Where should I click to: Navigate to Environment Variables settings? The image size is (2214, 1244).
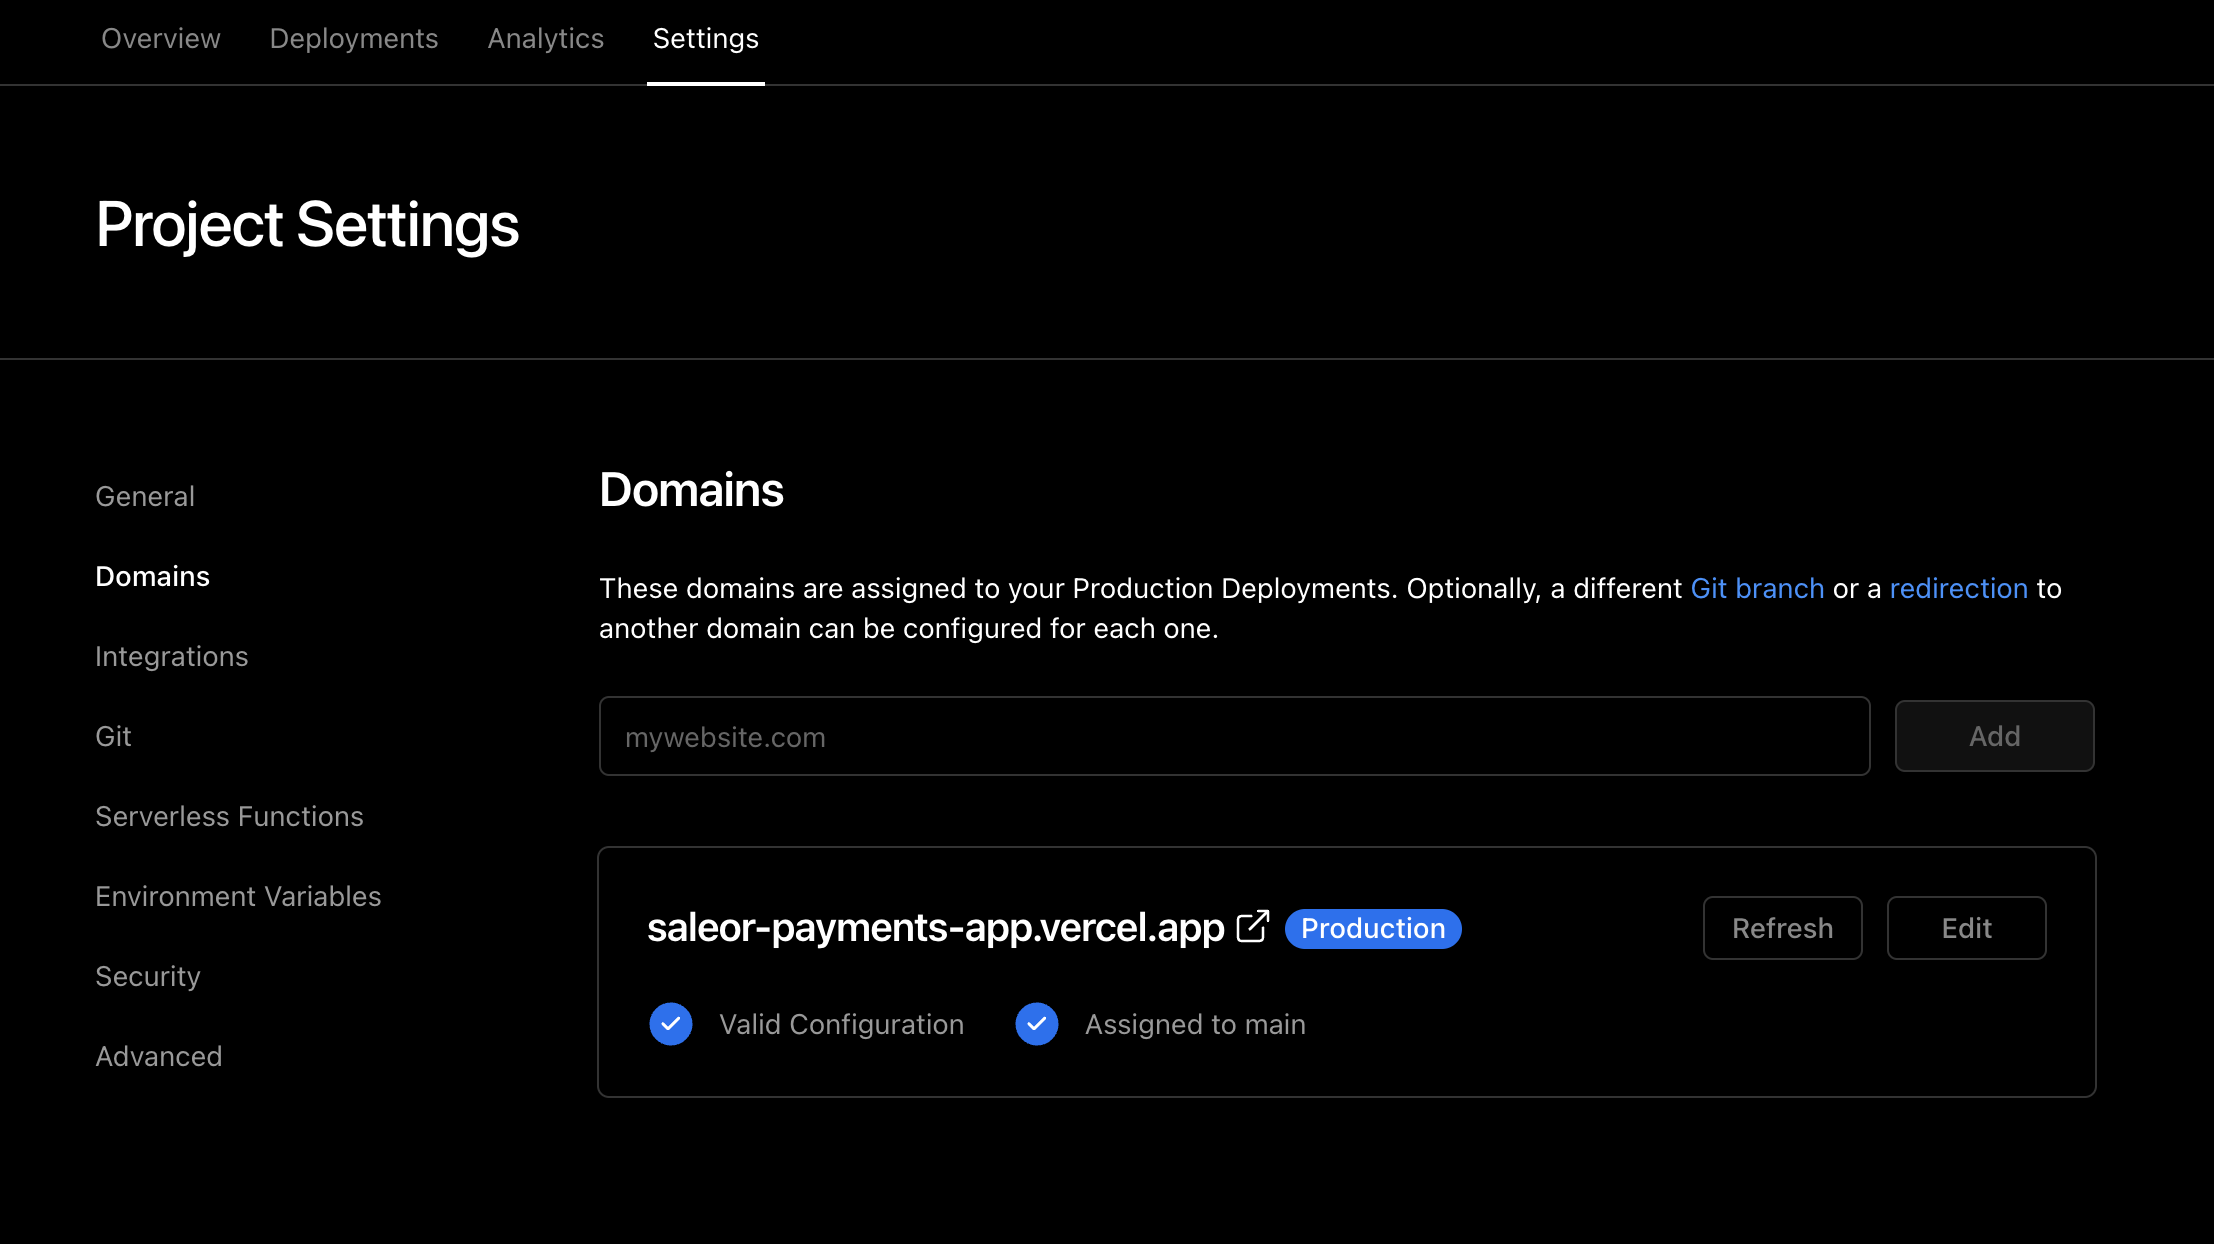238,896
